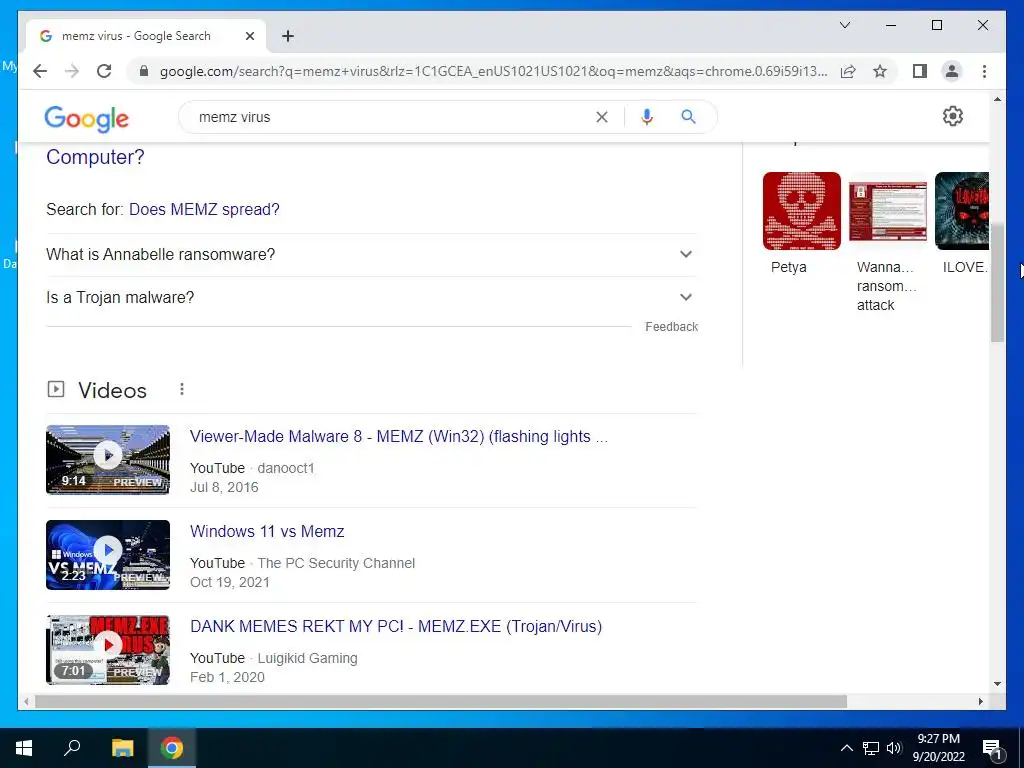Open the volume speaker tray icon
Viewport: 1024px width, 768px height.
pos(894,748)
